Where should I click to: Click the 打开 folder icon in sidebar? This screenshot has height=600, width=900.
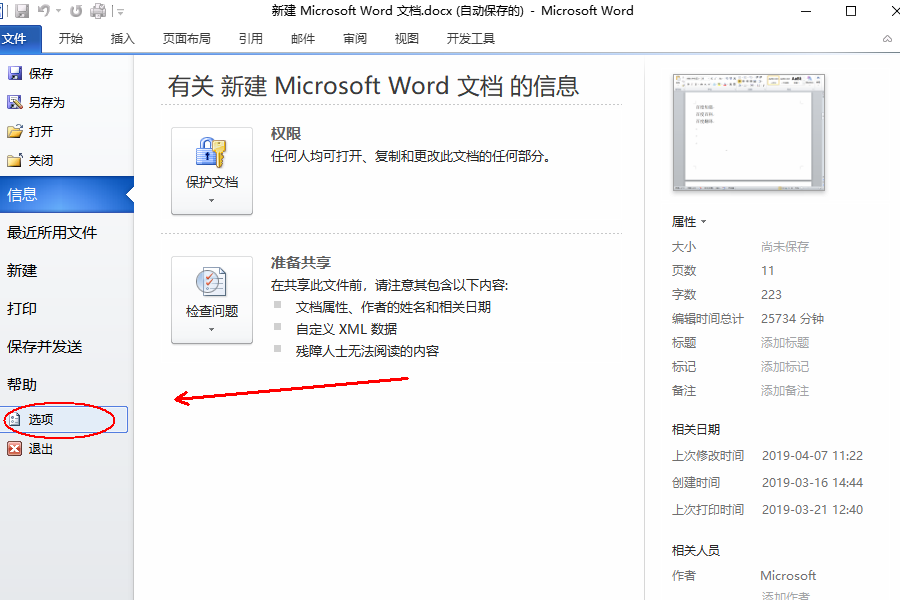[14, 131]
